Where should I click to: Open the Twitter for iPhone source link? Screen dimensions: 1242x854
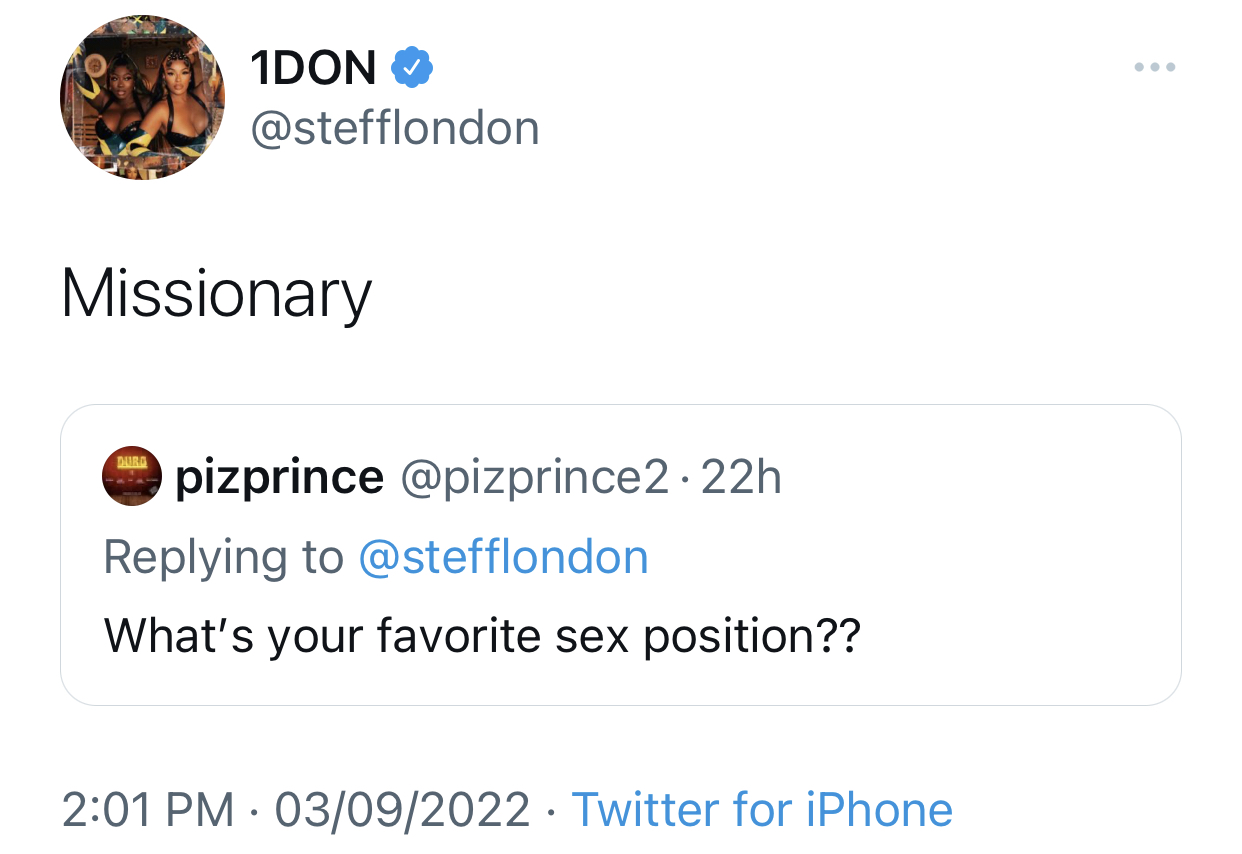pos(762,809)
